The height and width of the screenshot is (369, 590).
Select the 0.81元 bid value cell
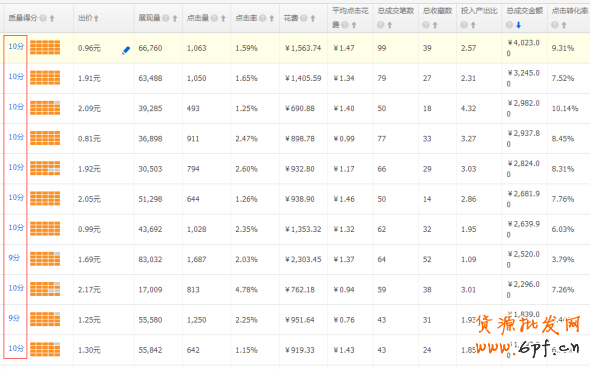click(x=89, y=138)
